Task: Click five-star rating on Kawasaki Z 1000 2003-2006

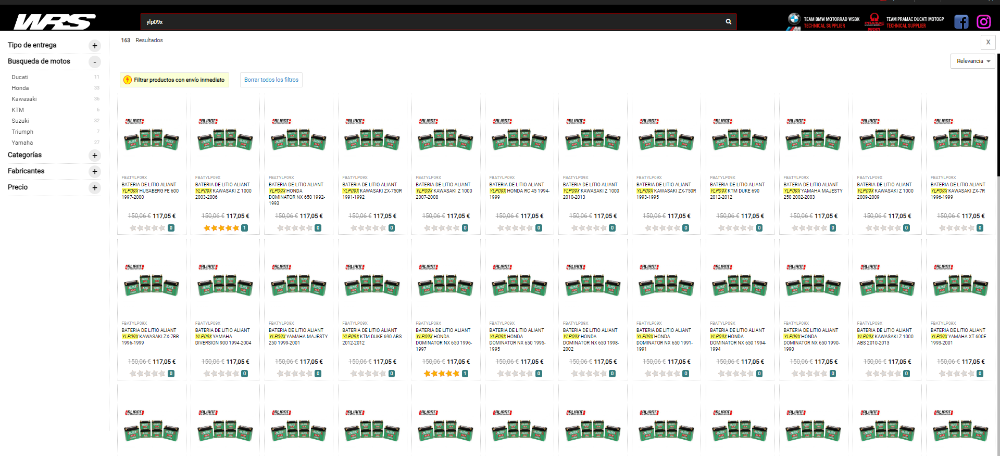Action: pos(220,228)
